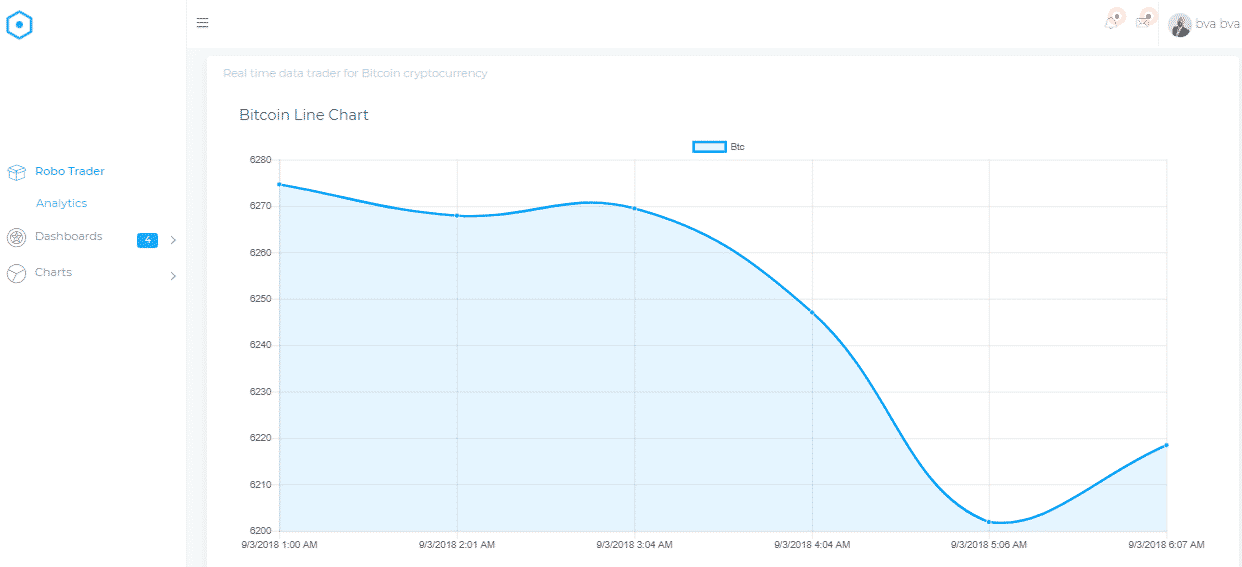The height and width of the screenshot is (567, 1242).
Task: Click the Charts pie icon
Action: pyautogui.click(x=17, y=273)
